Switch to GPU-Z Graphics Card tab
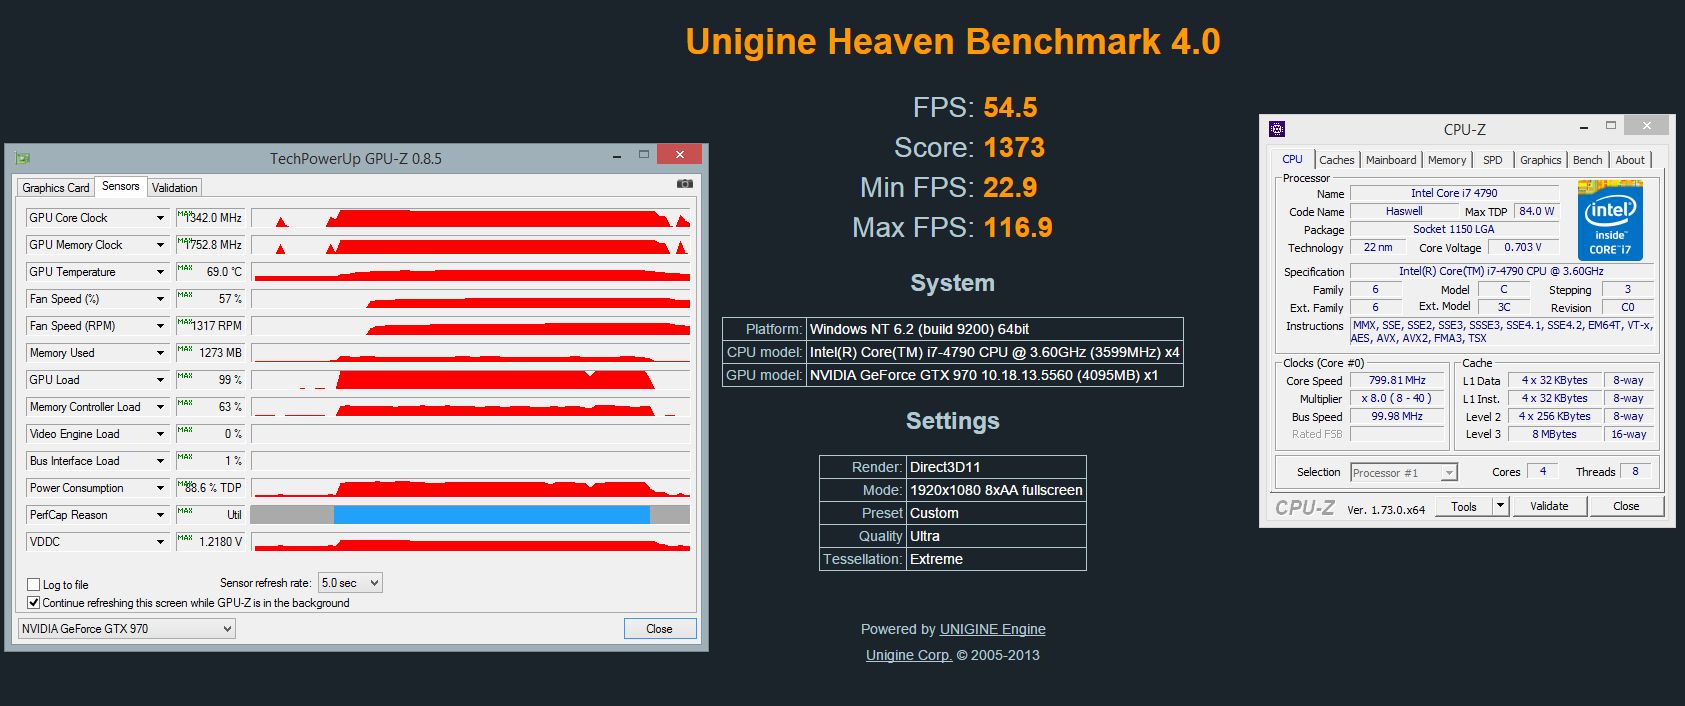This screenshot has height=706, width=1685. [x=56, y=188]
